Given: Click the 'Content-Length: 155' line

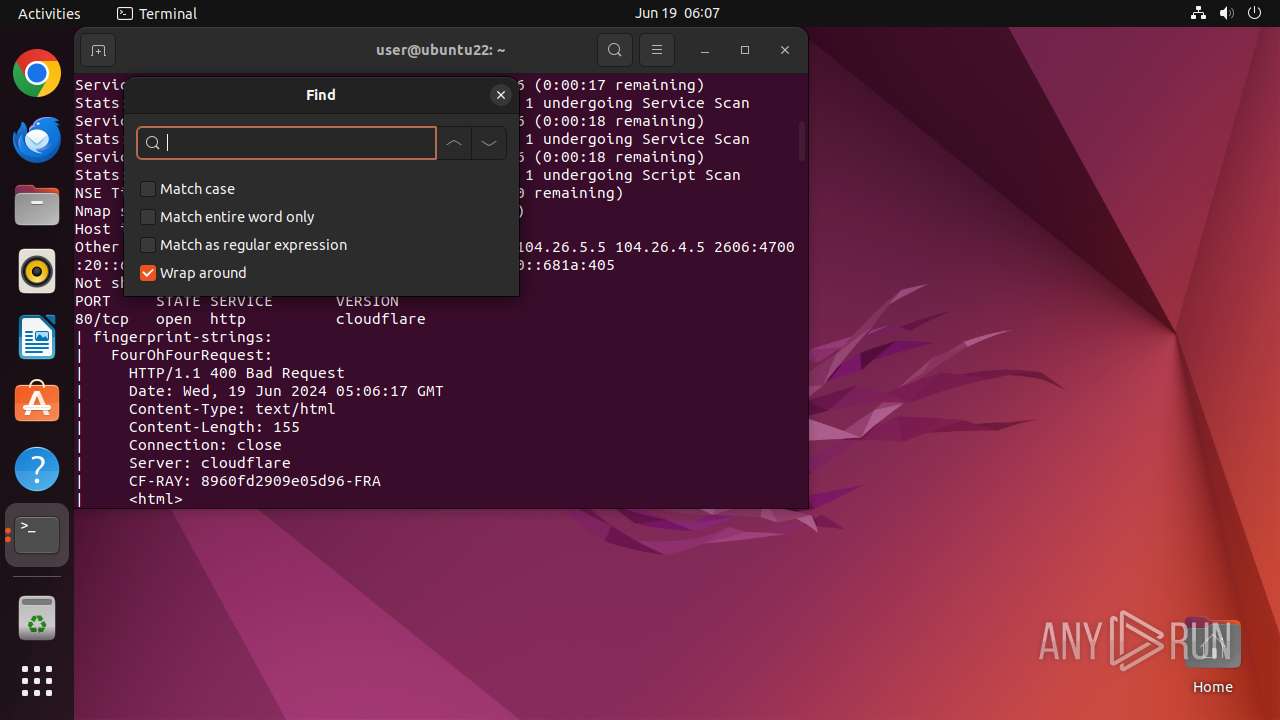Looking at the screenshot, I should coord(214,427).
